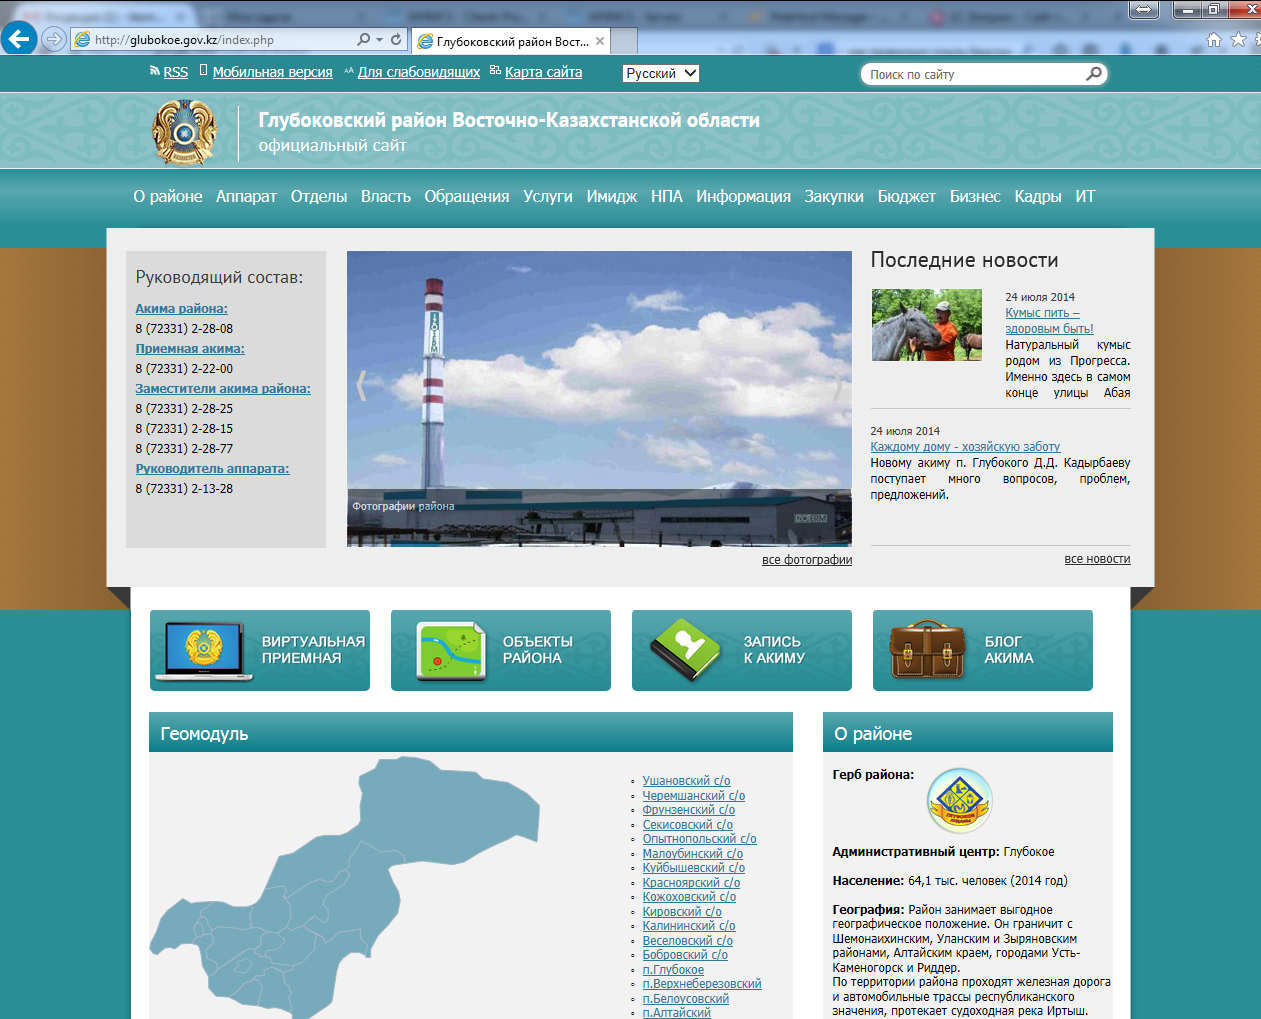Open the НПА menu
The height and width of the screenshot is (1019, 1261).
pyautogui.click(x=667, y=197)
